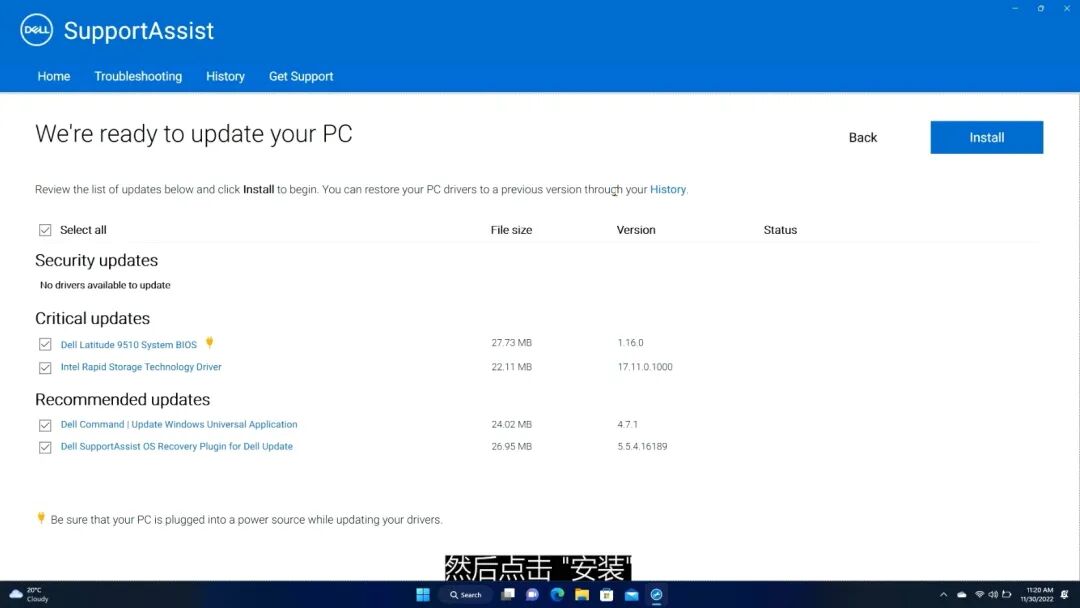The width and height of the screenshot is (1080, 608).
Task: Open Task View from taskbar
Action: (x=508, y=594)
